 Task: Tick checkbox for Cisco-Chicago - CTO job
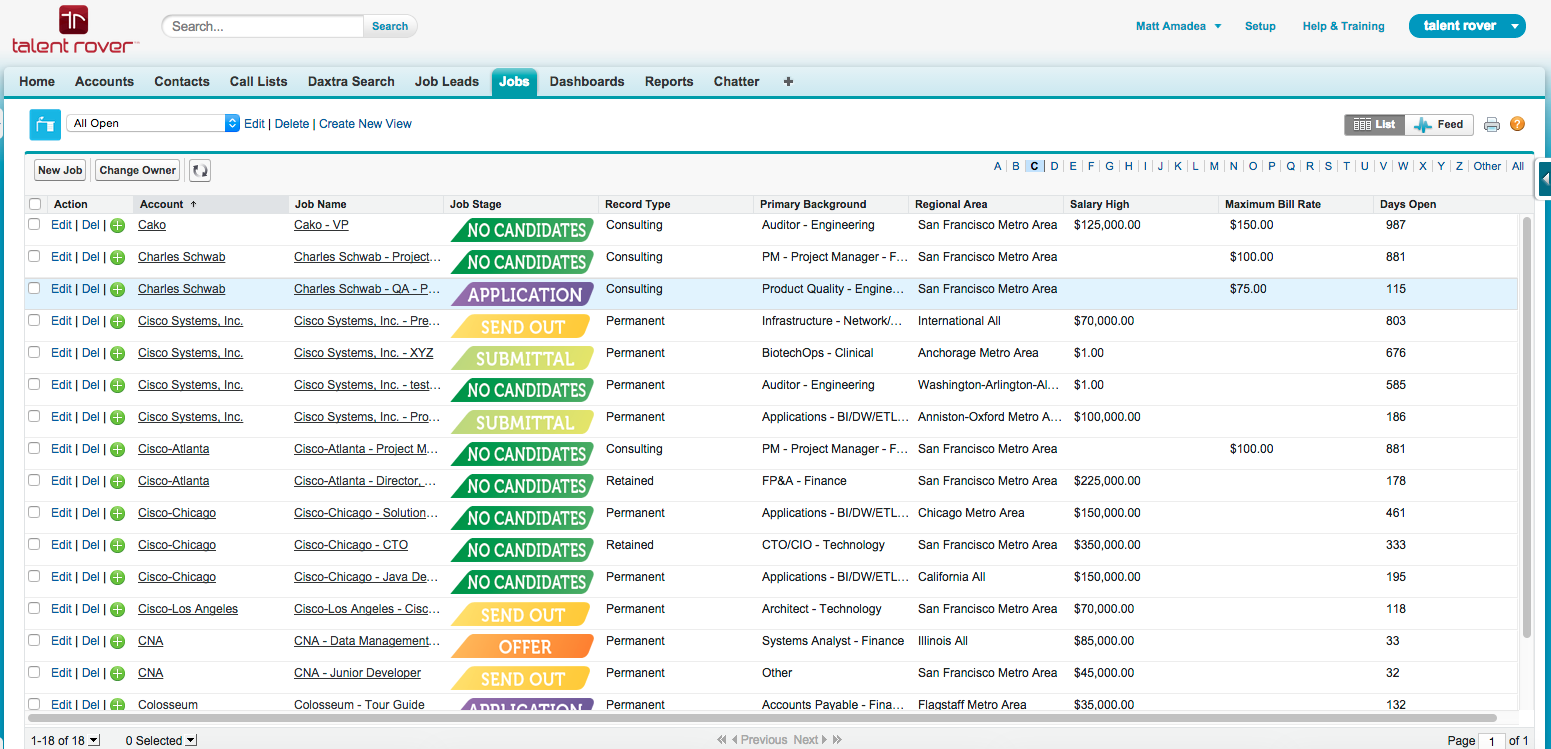click(34, 545)
